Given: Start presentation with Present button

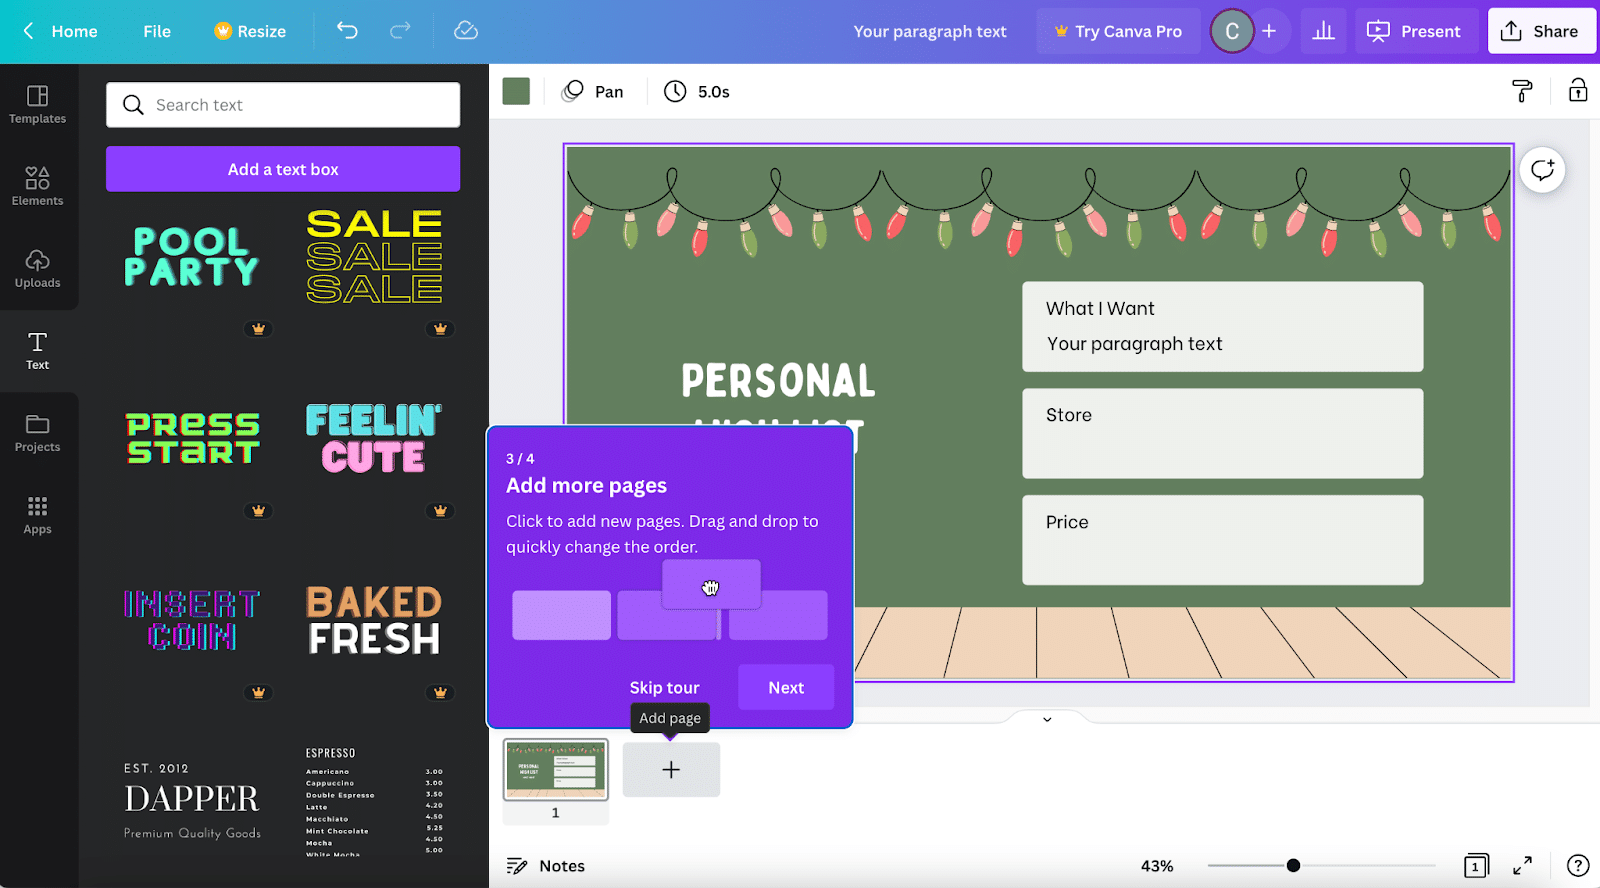Looking at the screenshot, I should coord(1414,31).
